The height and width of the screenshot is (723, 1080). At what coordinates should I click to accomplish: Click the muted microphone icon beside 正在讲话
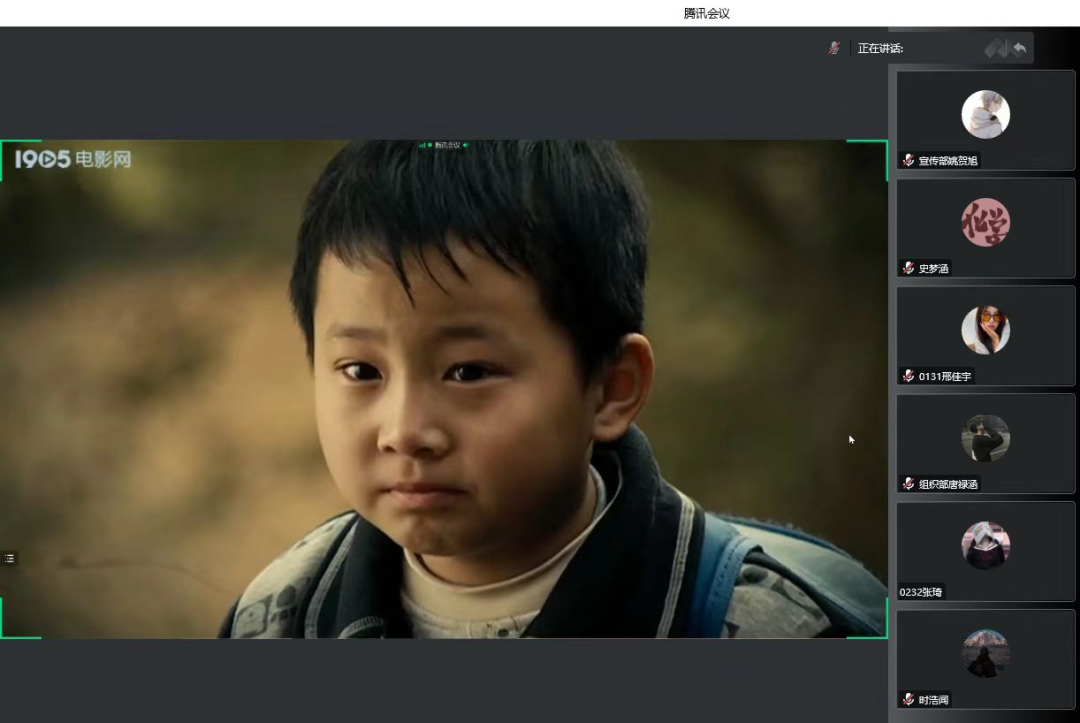(x=833, y=48)
